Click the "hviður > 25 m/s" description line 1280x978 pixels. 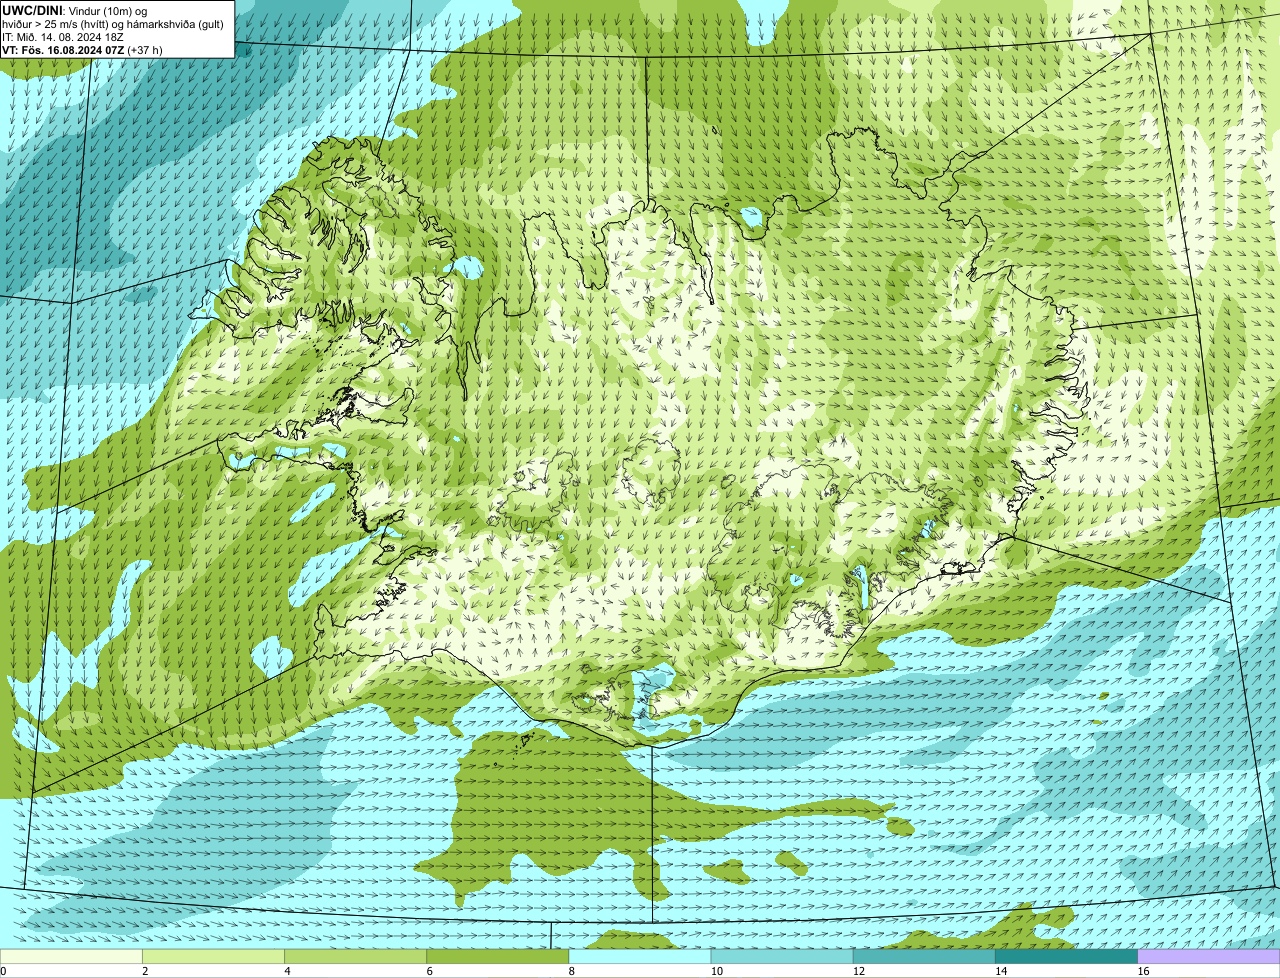[113, 24]
